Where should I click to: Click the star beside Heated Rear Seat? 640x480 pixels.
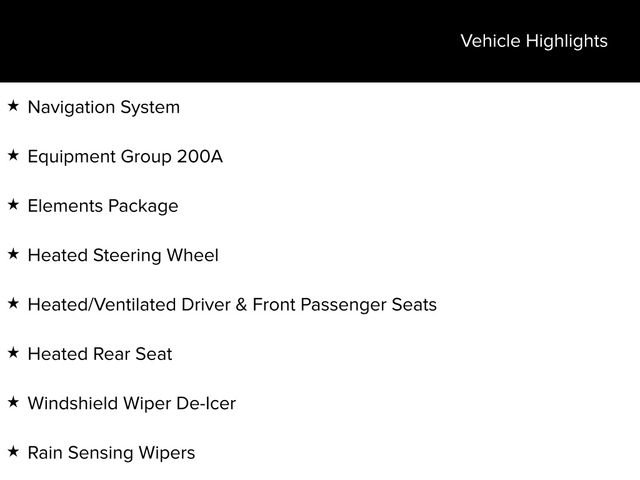pyautogui.click(x=13, y=353)
